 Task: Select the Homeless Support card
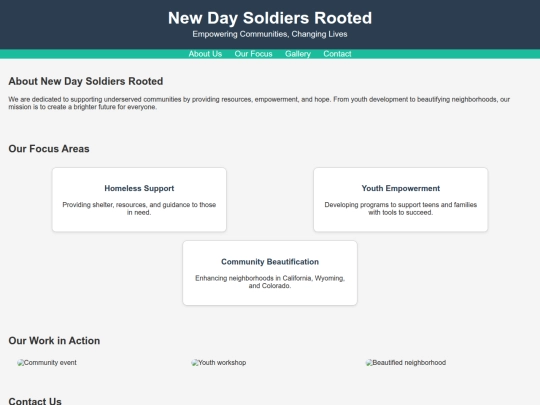139,200
